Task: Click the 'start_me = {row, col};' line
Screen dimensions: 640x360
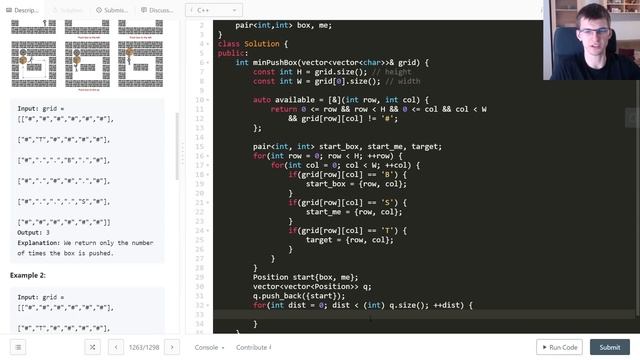Action: pos(354,212)
